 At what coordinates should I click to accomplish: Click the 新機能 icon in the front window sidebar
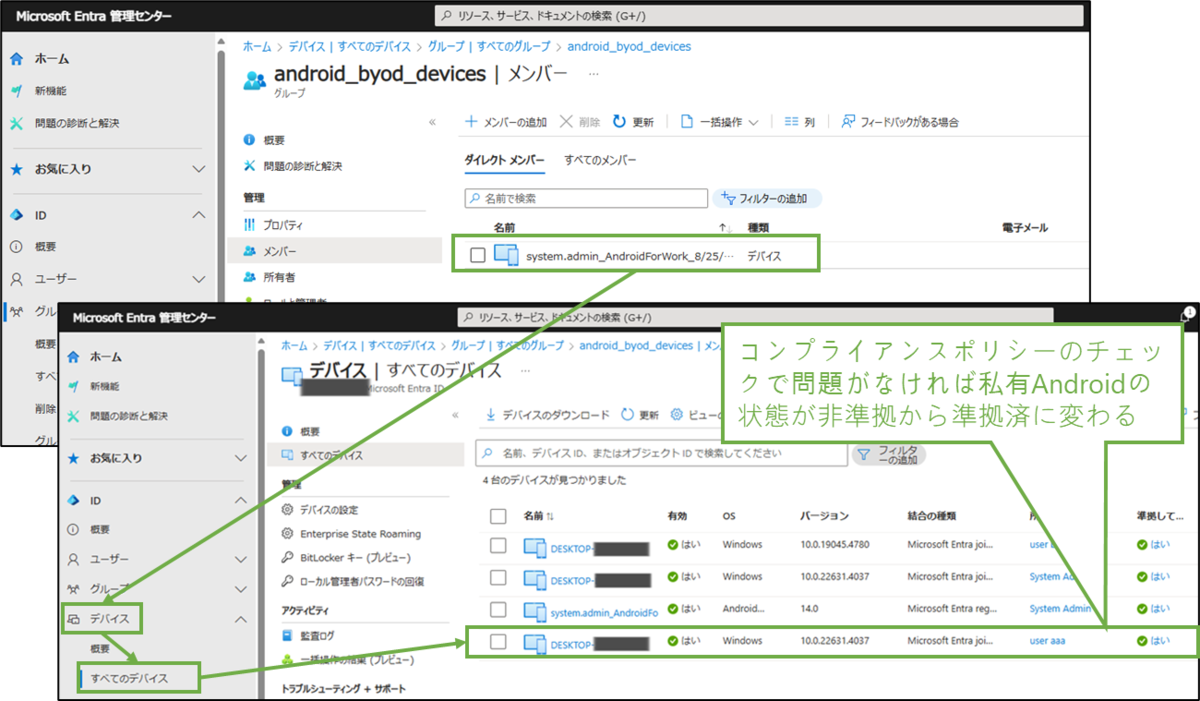(73, 386)
